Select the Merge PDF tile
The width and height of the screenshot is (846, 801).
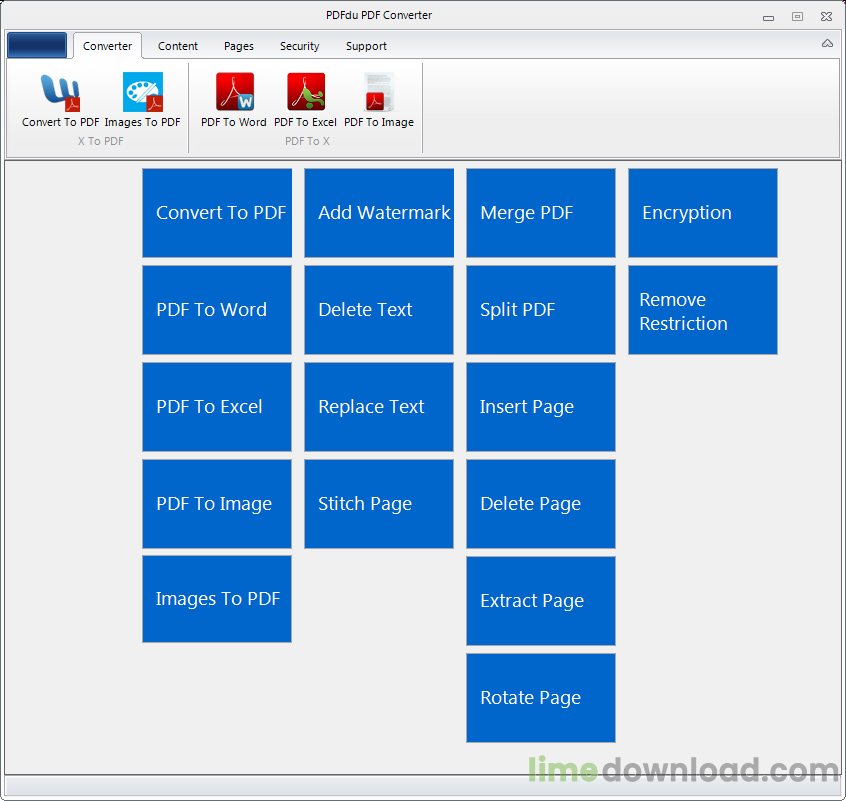tap(540, 213)
